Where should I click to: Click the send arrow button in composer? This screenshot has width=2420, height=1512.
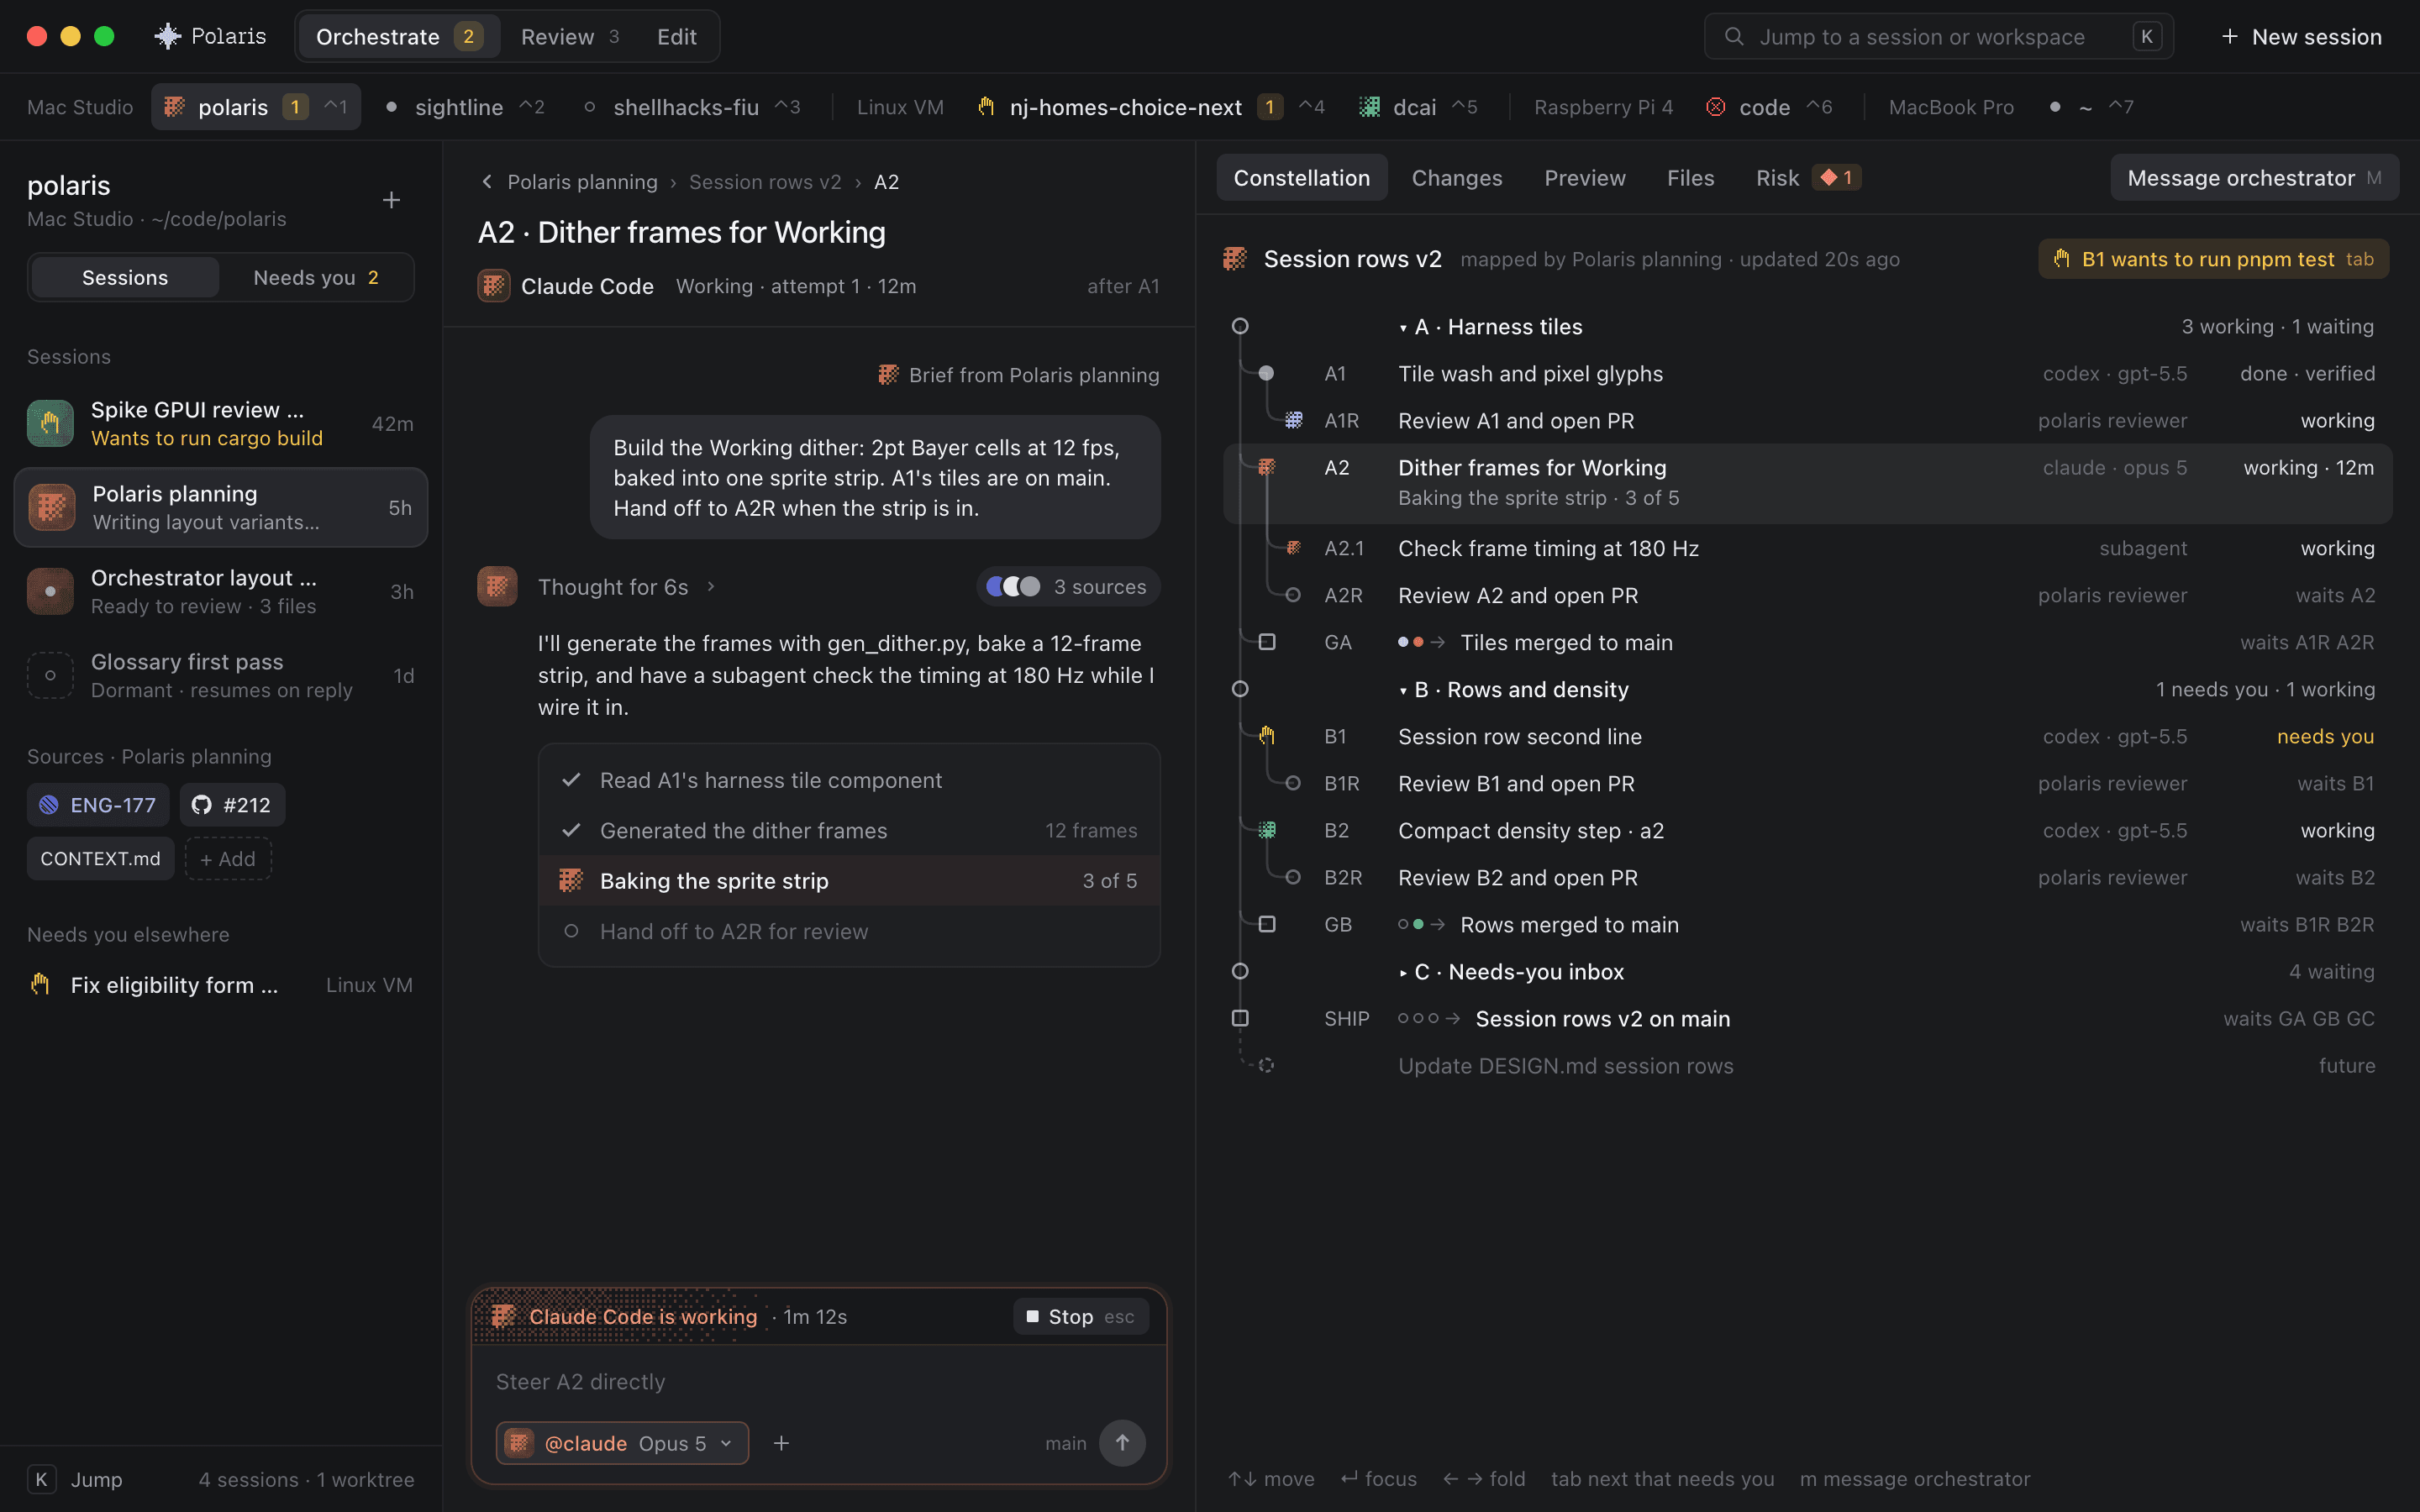(1122, 1443)
